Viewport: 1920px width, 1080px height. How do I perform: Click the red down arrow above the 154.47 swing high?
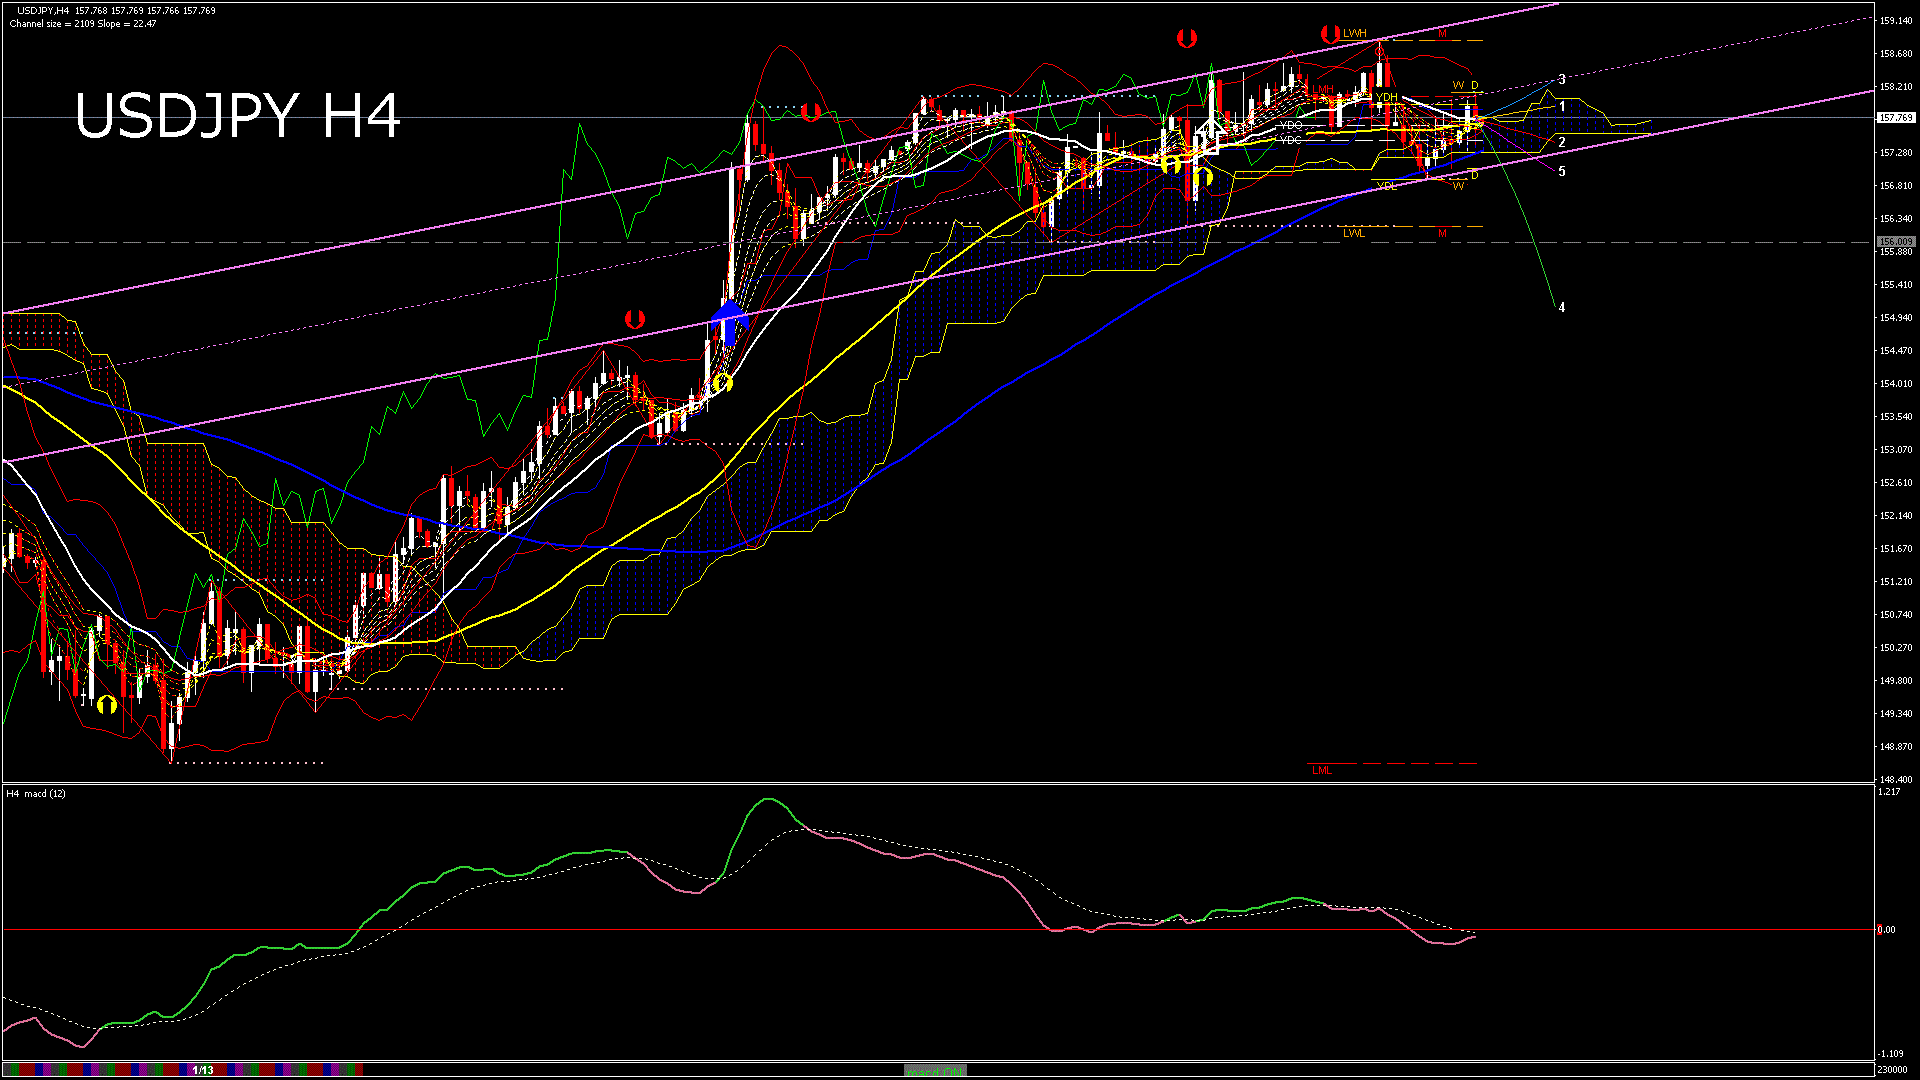[x=634, y=320]
